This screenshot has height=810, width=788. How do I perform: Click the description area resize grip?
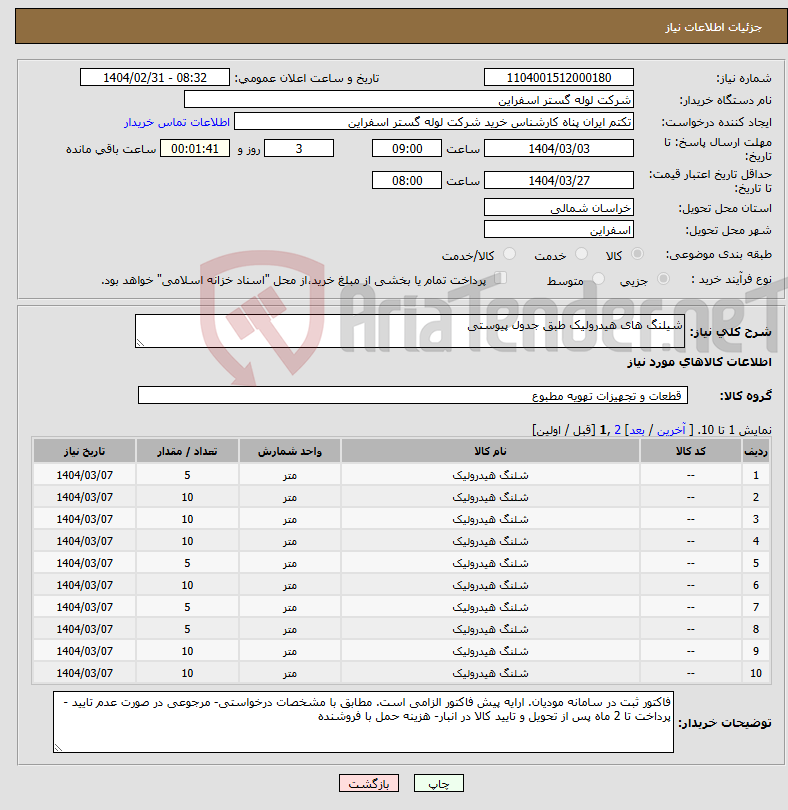click(140, 342)
